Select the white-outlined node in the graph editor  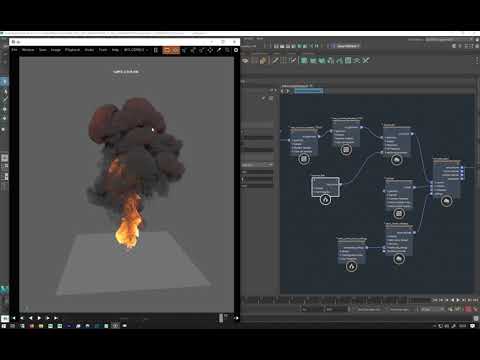(x=326, y=187)
